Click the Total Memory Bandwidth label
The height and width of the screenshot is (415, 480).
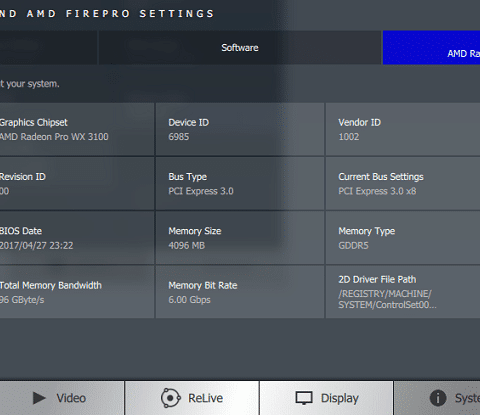point(51,285)
